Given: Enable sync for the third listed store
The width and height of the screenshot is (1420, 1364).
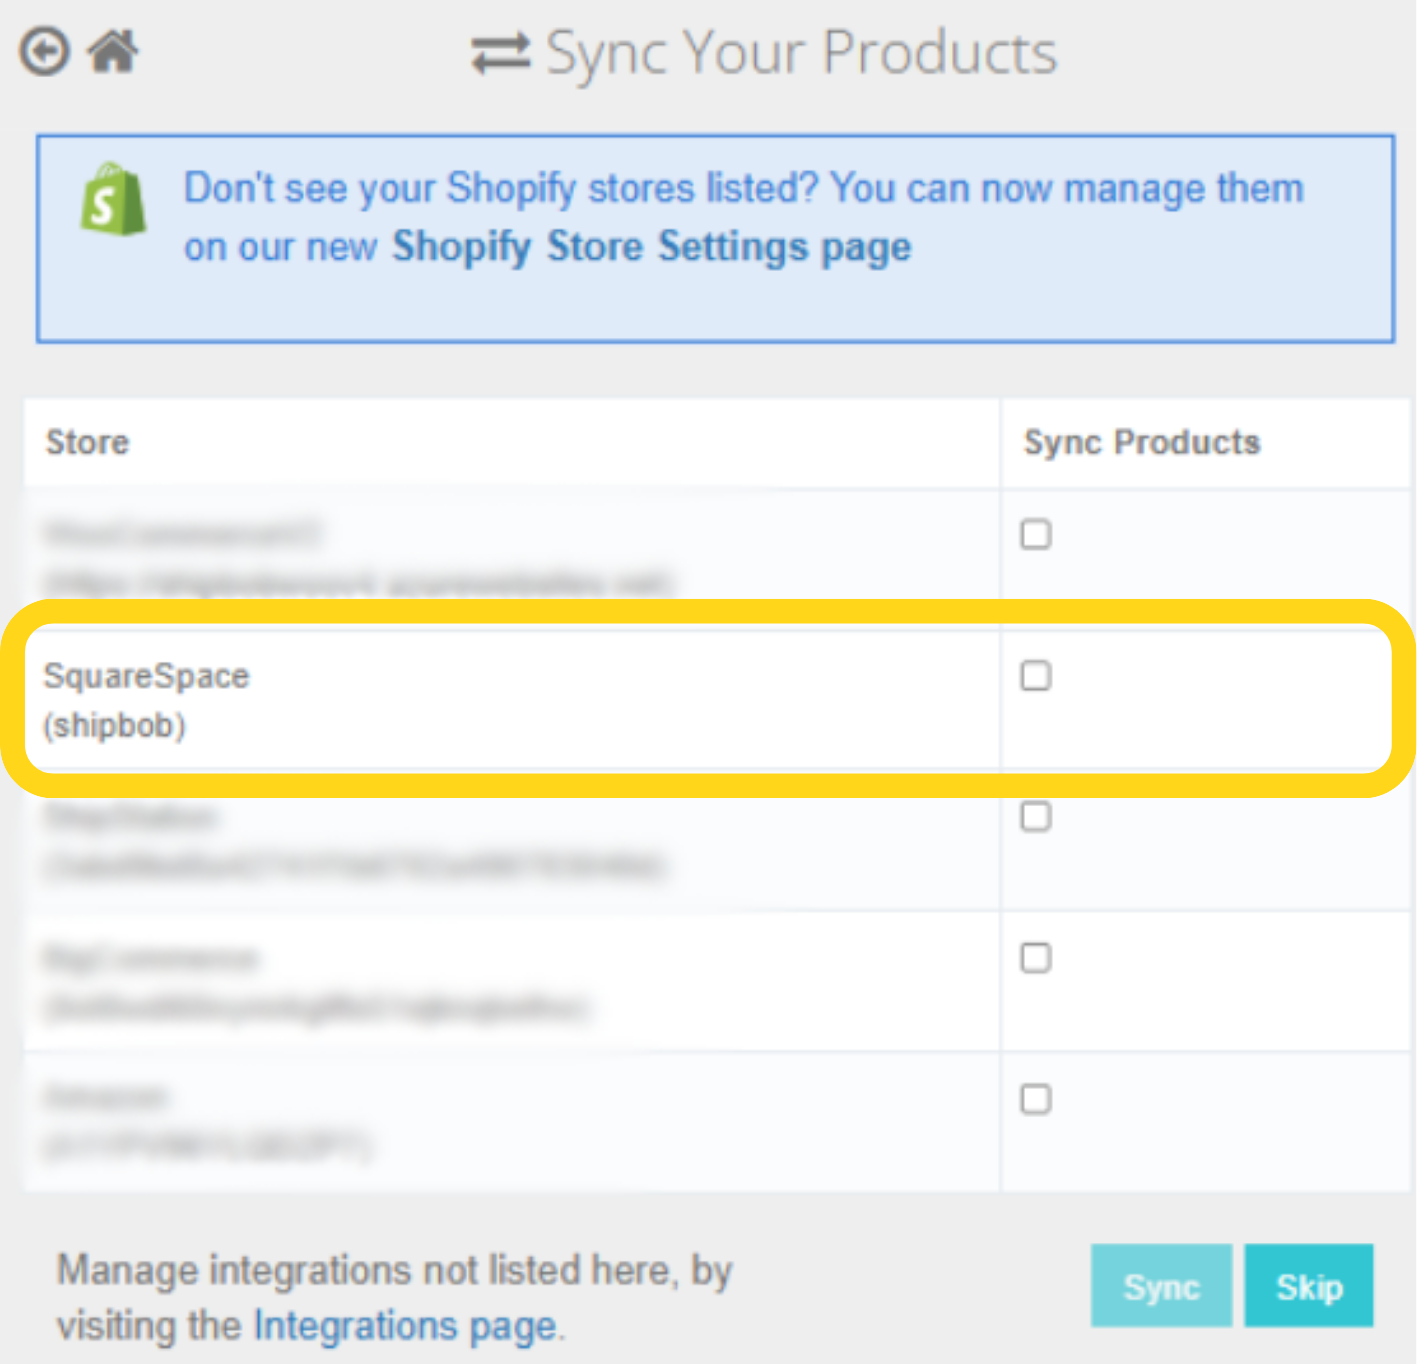Looking at the screenshot, I should [1035, 817].
